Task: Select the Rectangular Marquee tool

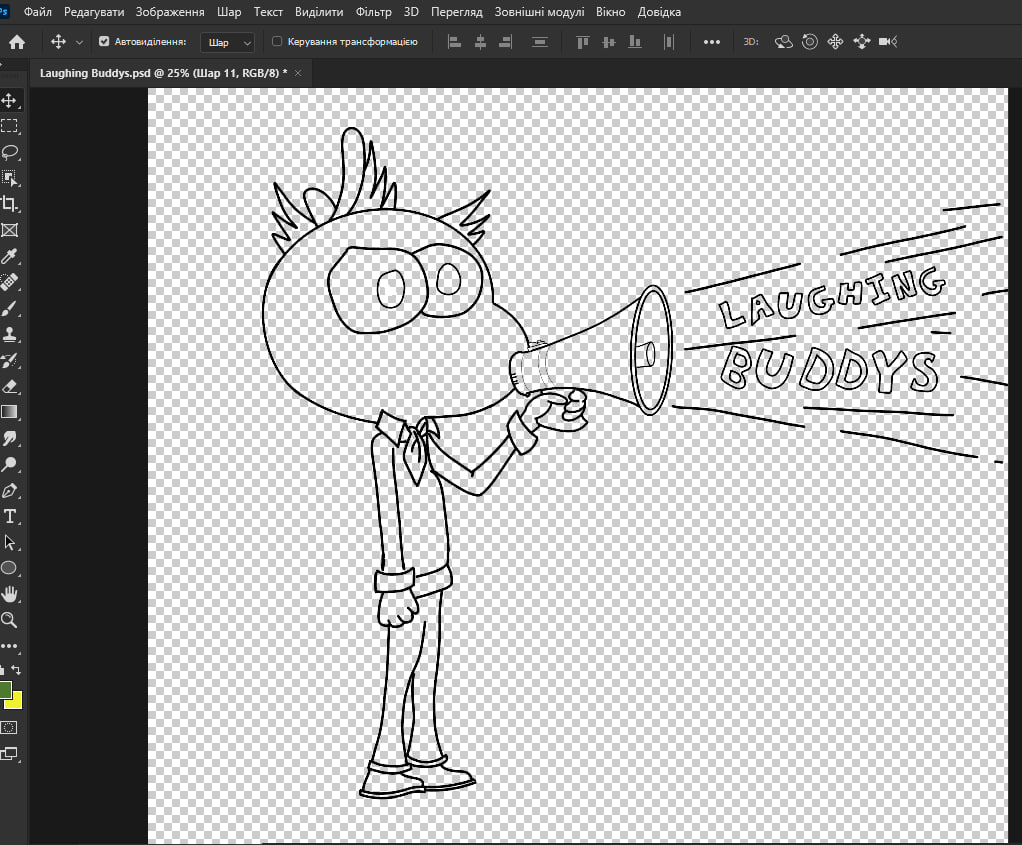Action: click(9, 126)
